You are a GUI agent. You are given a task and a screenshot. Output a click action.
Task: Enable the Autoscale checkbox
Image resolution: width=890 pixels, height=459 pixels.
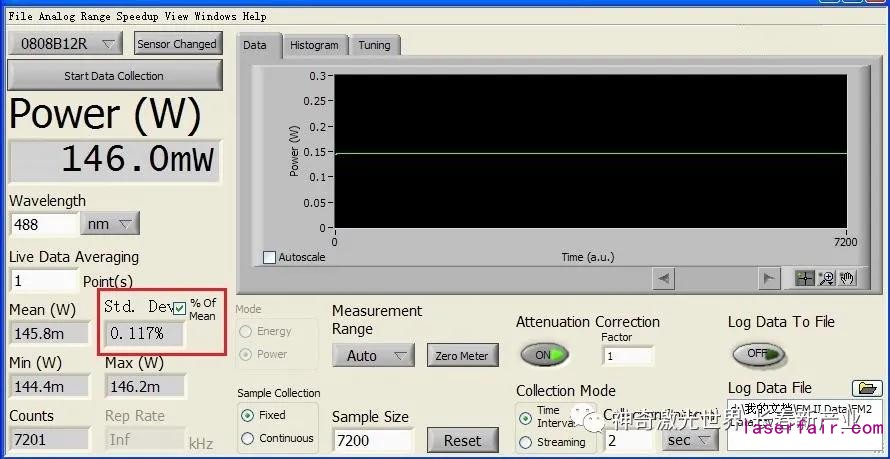pos(269,258)
